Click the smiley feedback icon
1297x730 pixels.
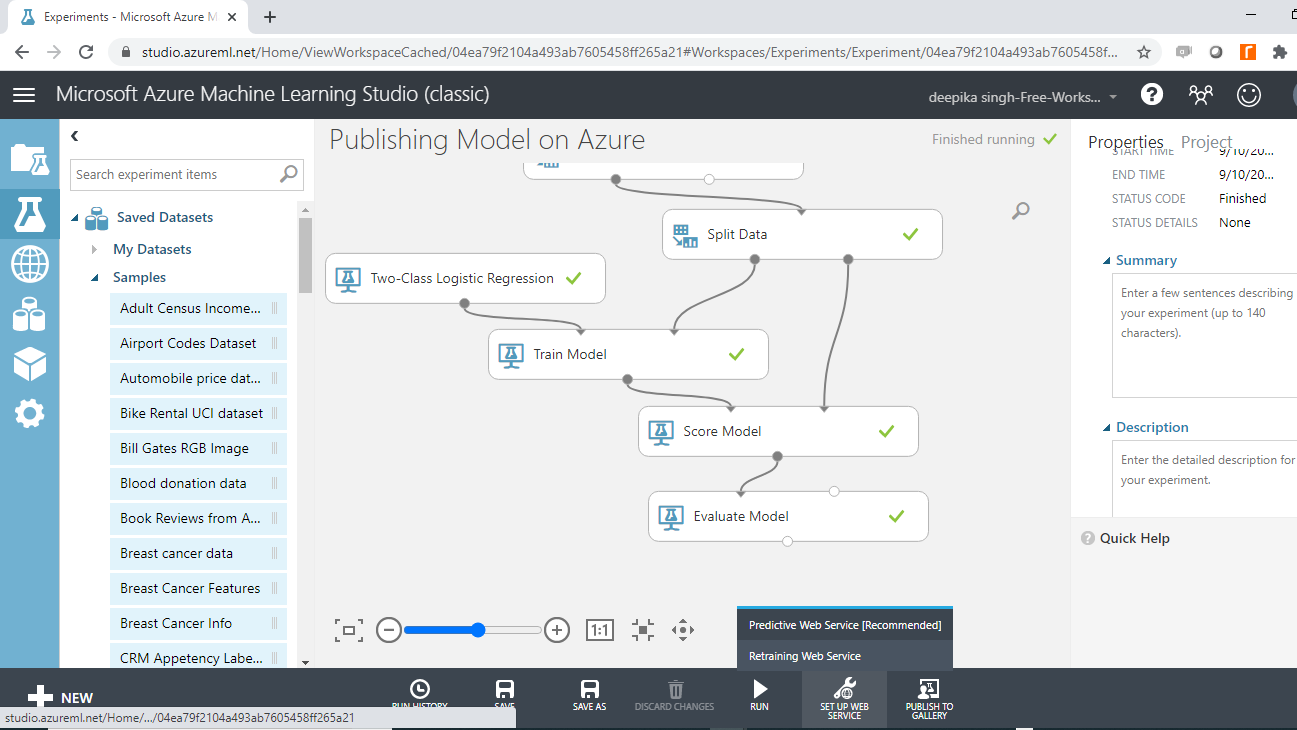coord(1249,95)
